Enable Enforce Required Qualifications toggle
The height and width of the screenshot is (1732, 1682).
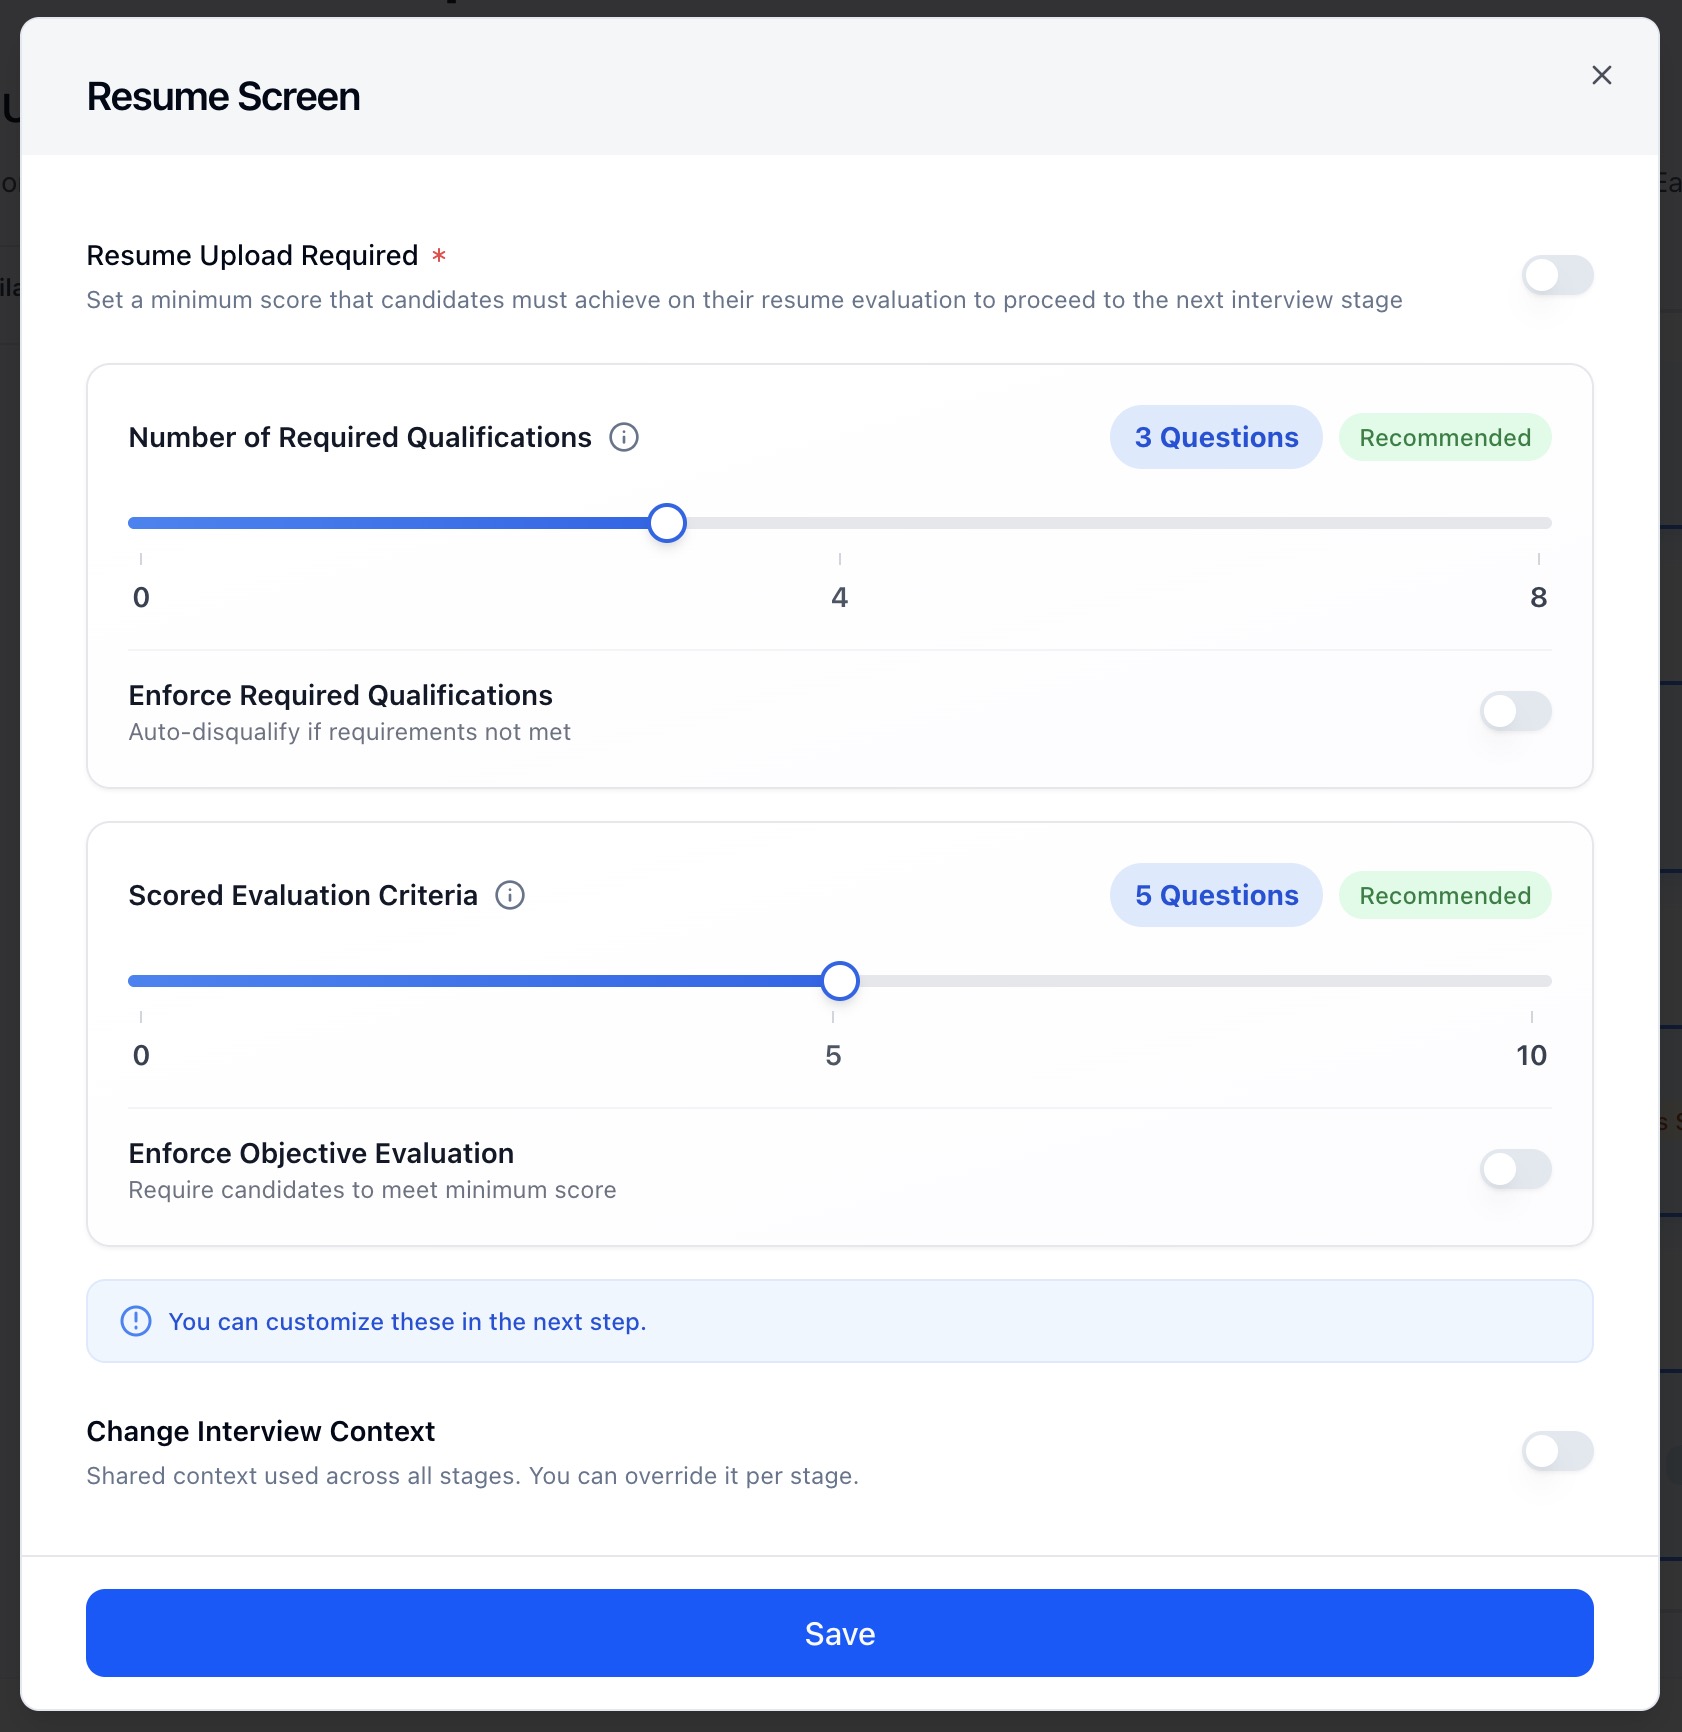[x=1515, y=711]
